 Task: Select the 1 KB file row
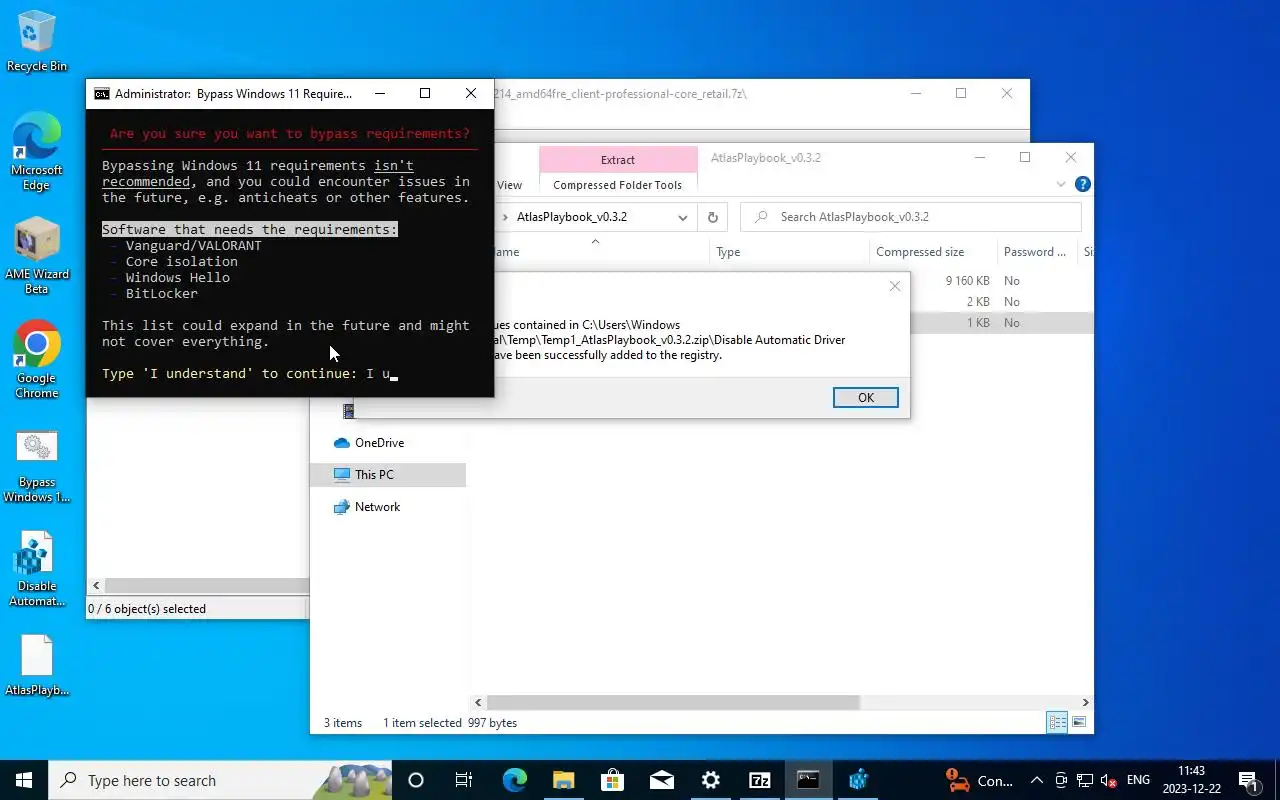click(x=1002, y=323)
